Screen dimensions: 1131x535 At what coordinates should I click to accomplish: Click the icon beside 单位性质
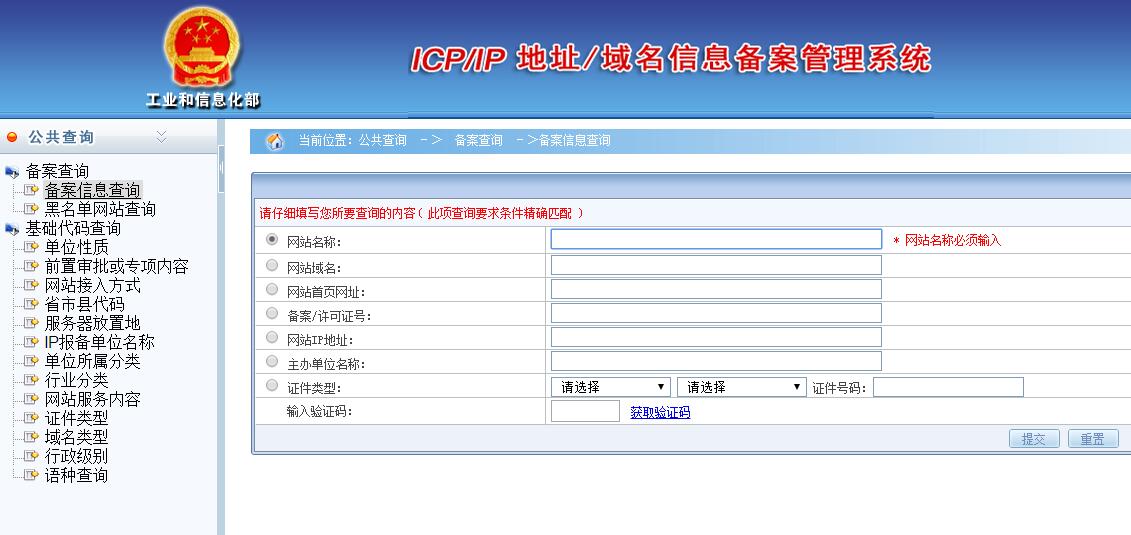click(31, 247)
